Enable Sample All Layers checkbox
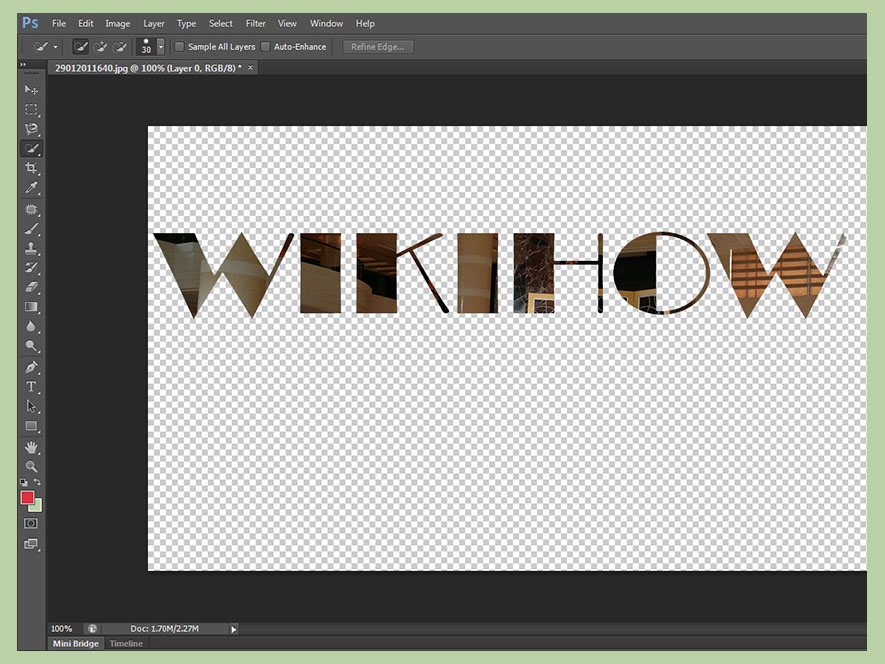 (179, 47)
